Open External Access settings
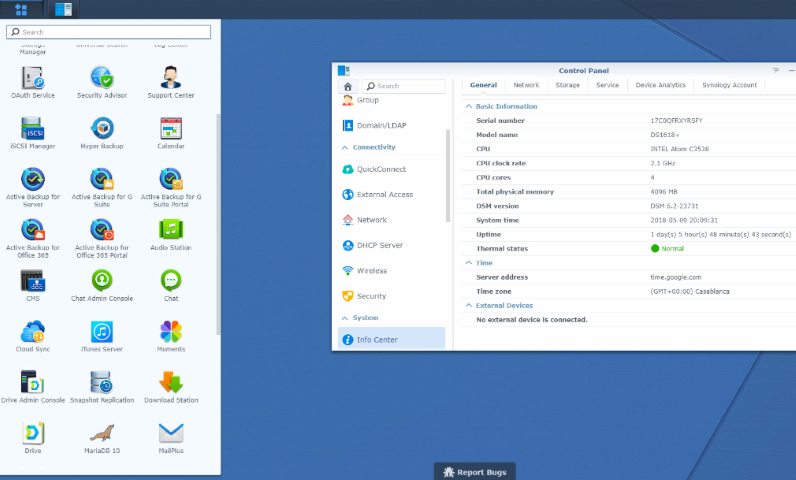Image resolution: width=796 pixels, height=480 pixels. tap(391, 195)
